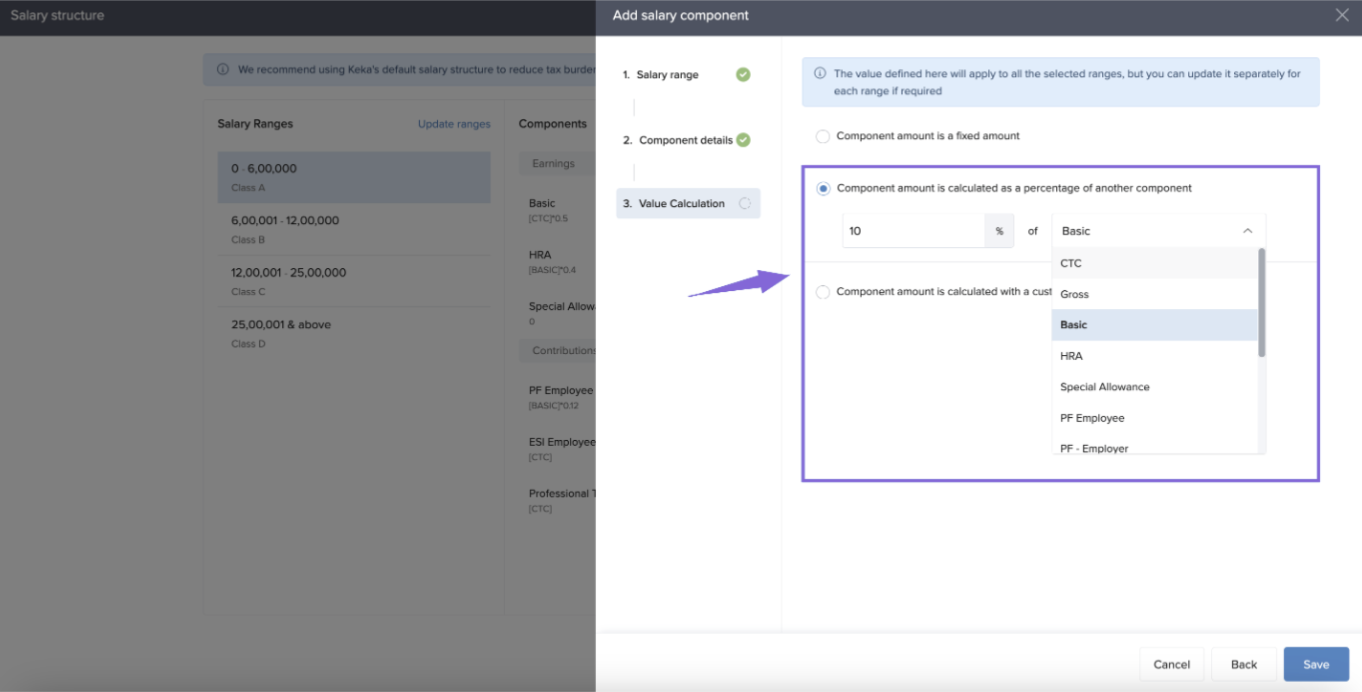Click the Value Calculation step status circle
This screenshot has height=692, width=1362.
tap(745, 204)
